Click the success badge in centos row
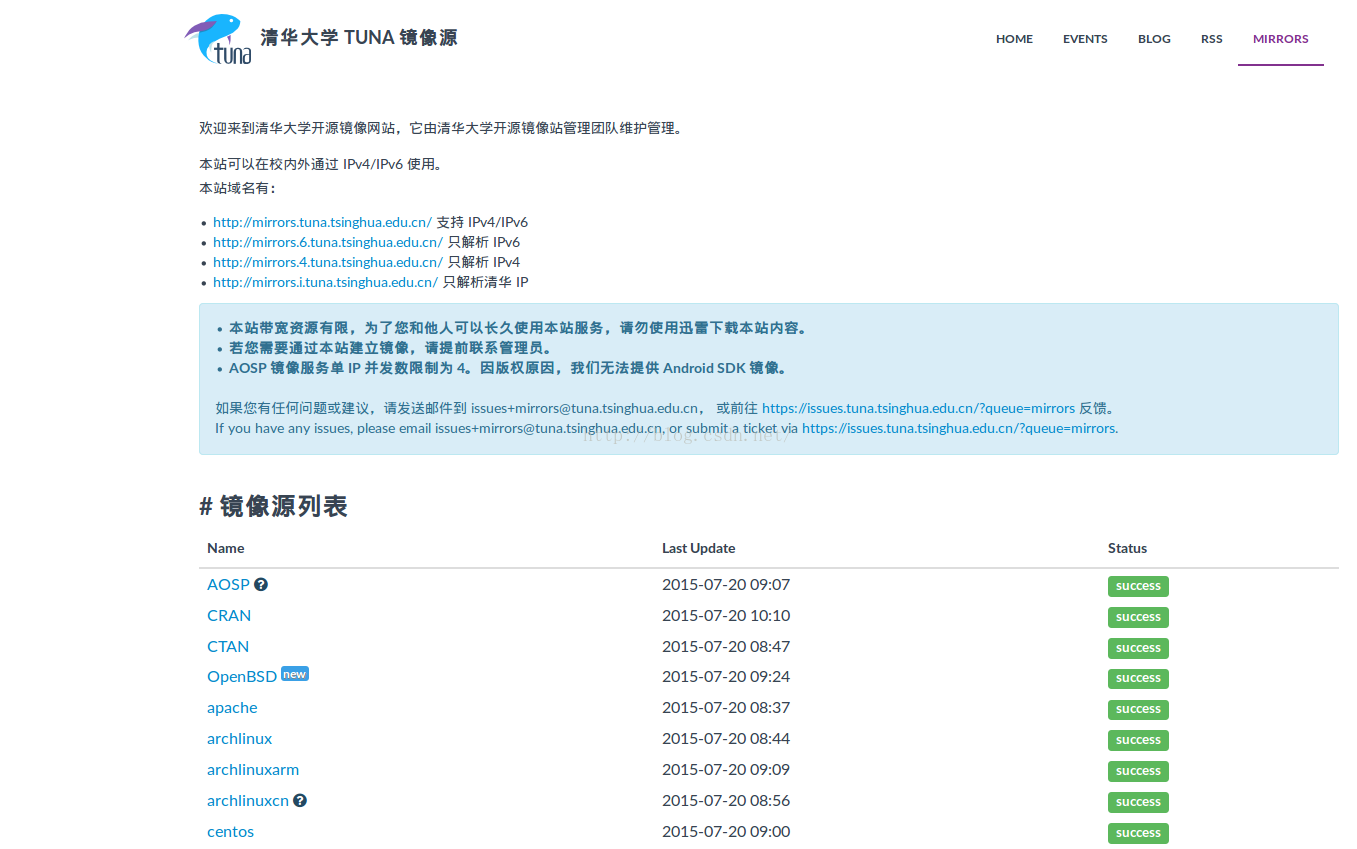 point(1138,833)
